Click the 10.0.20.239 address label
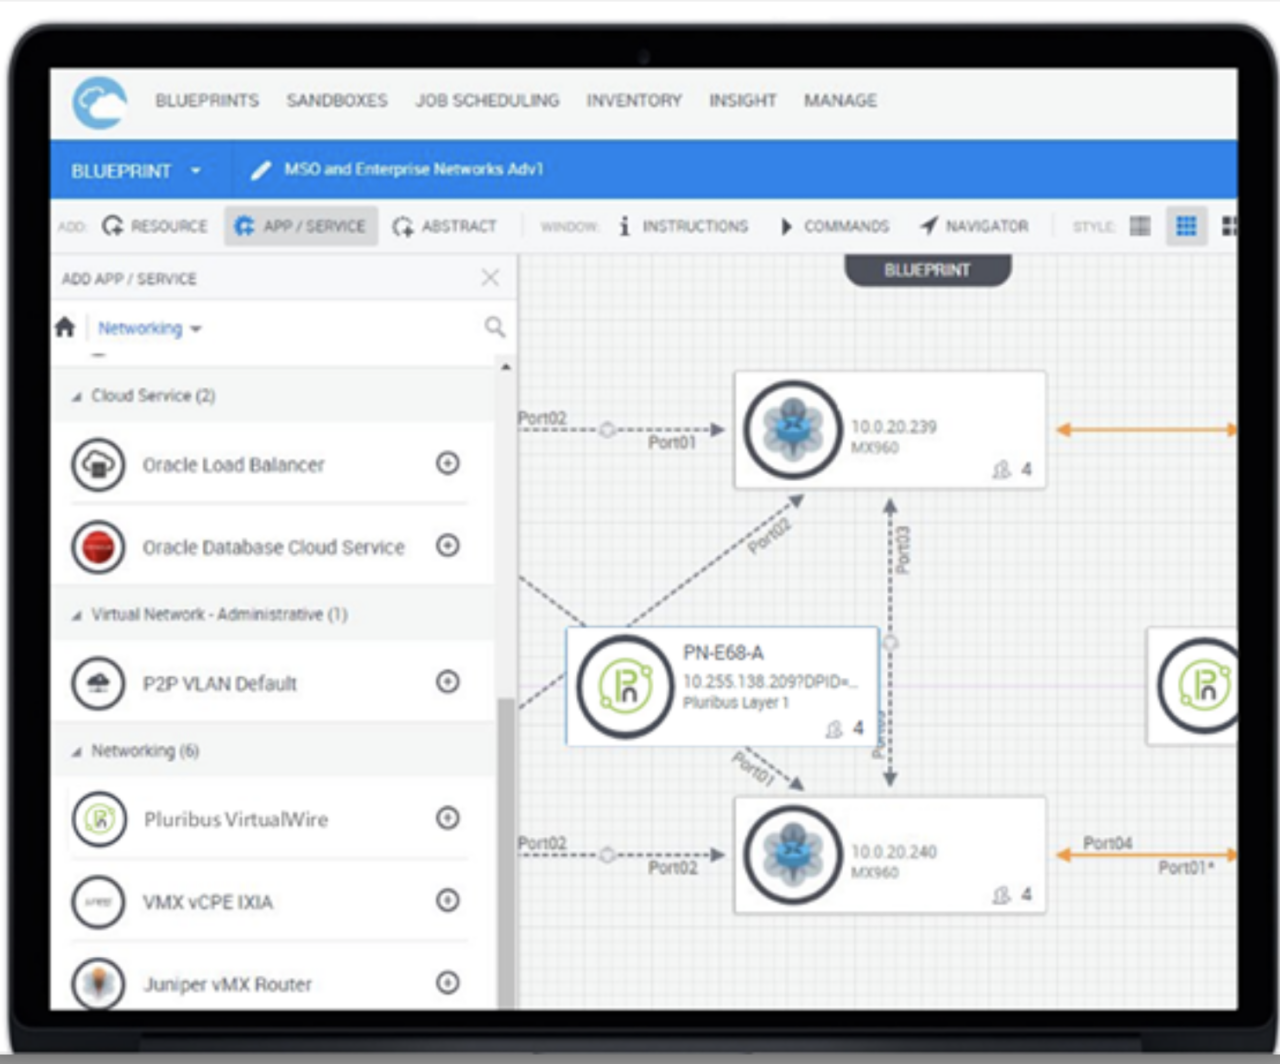This screenshot has width=1280, height=1064. point(894,427)
